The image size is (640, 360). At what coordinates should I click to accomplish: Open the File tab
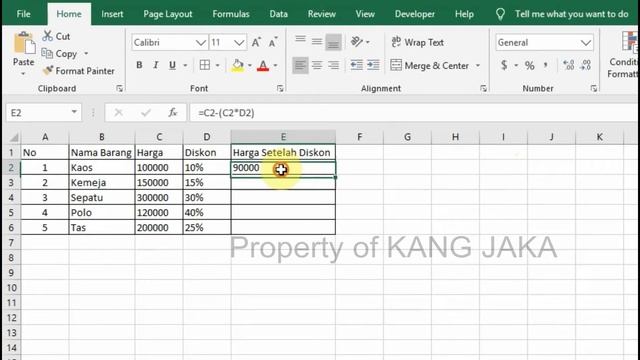(x=23, y=14)
